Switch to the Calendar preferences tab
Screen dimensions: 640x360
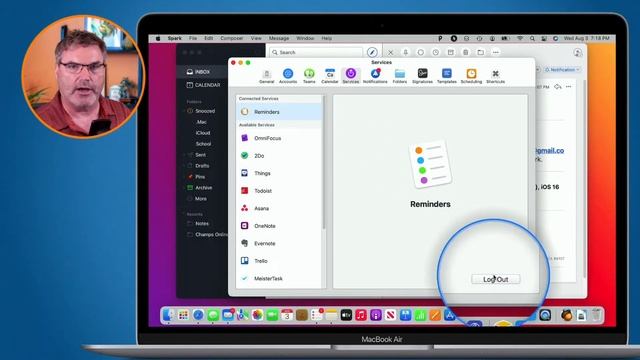(329, 76)
